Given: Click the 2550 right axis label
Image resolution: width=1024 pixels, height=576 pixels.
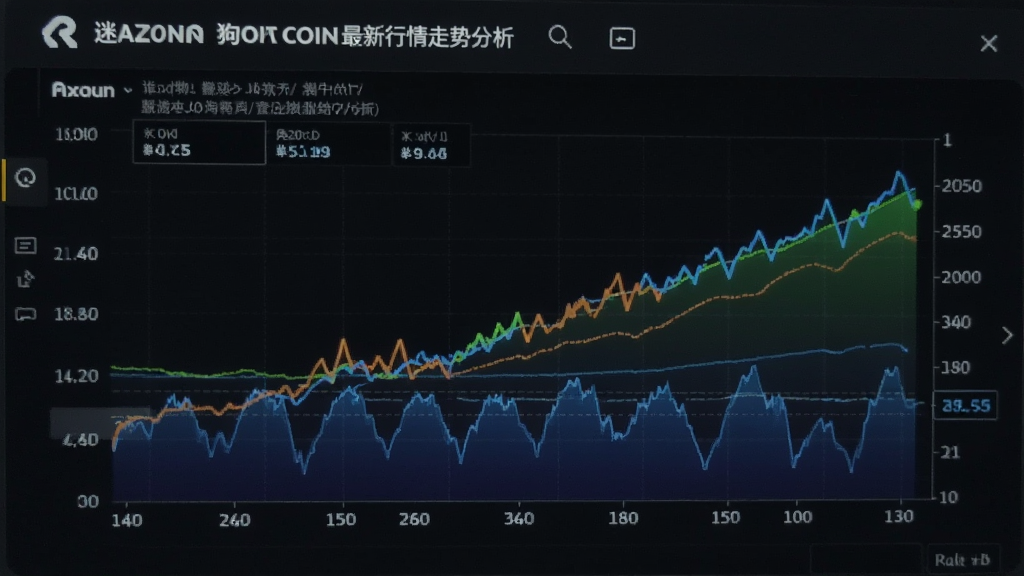Looking at the screenshot, I should [x=961, y=232].
